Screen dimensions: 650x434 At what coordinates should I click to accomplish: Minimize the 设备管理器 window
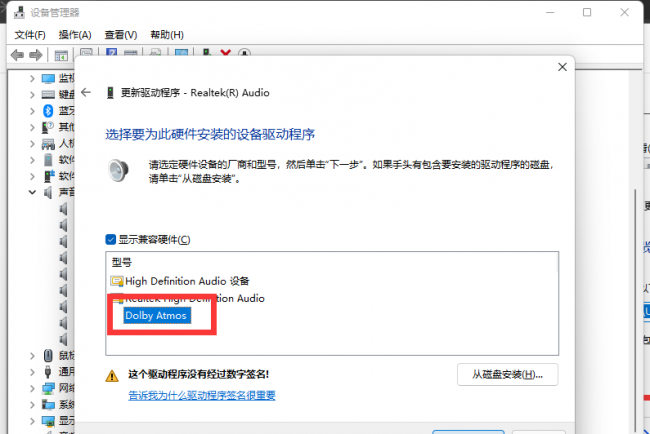550,12
